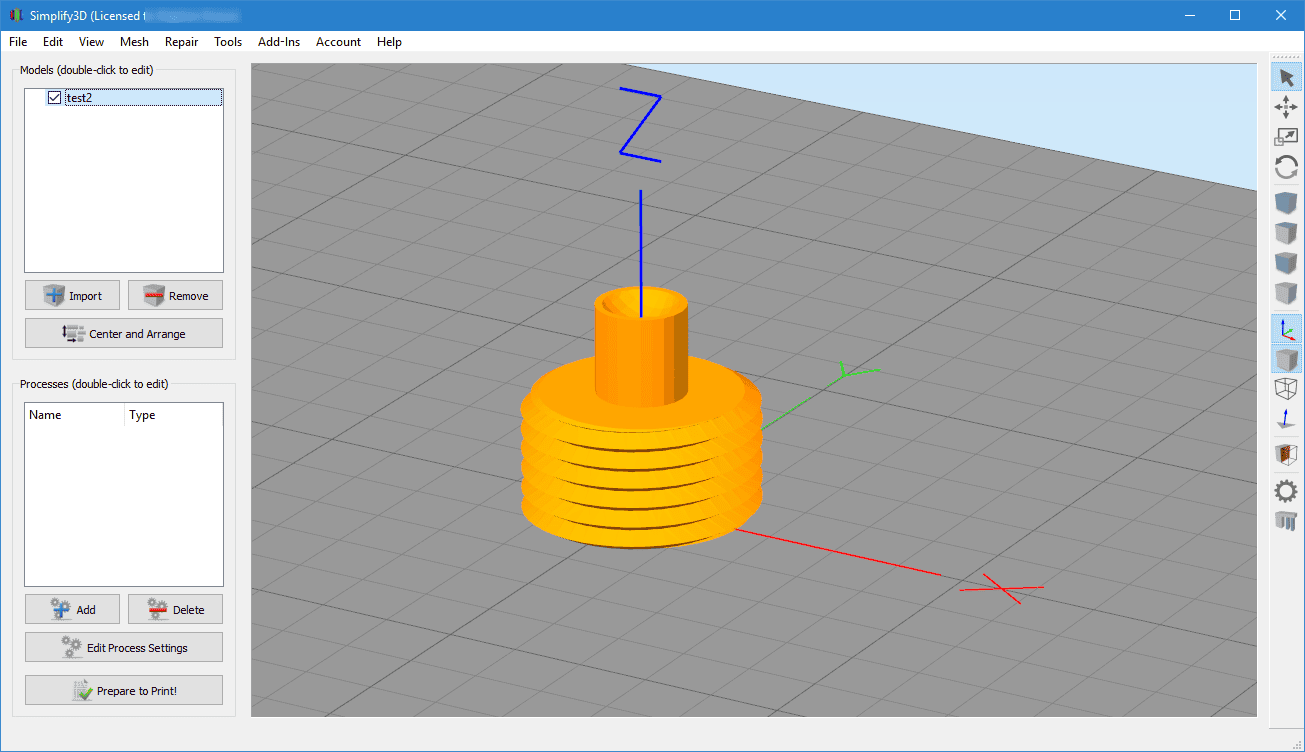Open the gear settings icon in right toolbar
Viewport: 1305px width, 752px height.
[x=1286, y=491]
